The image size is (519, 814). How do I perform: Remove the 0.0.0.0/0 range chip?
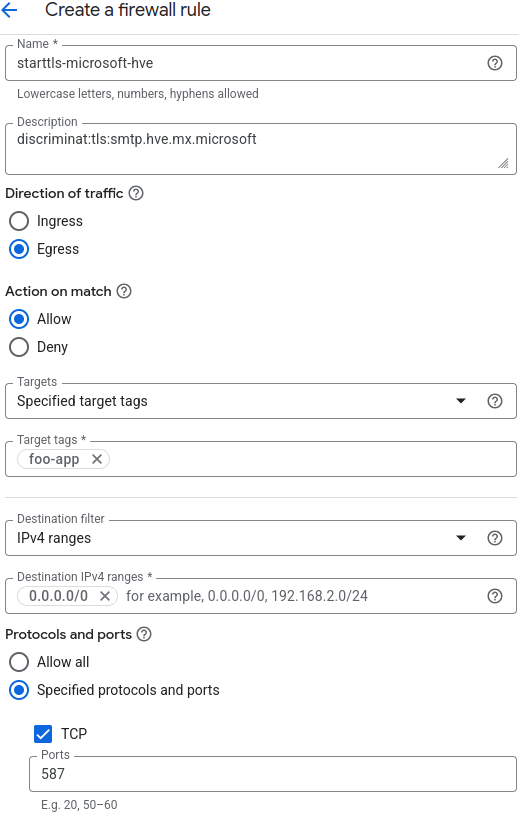(x=105, y=596)
